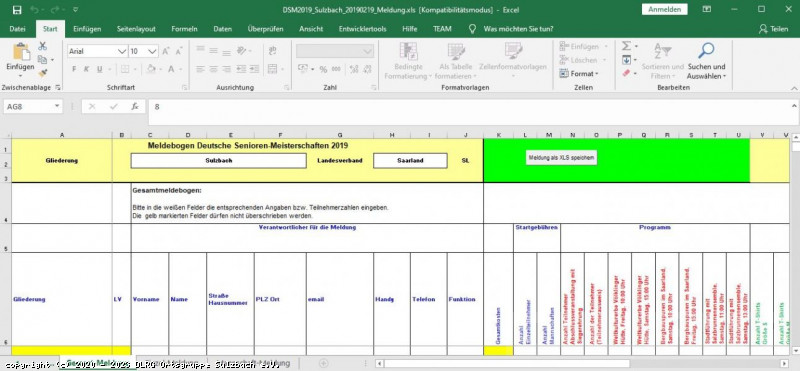
Task: Click the Orientation text rotation icon
Action: (241, 50)
